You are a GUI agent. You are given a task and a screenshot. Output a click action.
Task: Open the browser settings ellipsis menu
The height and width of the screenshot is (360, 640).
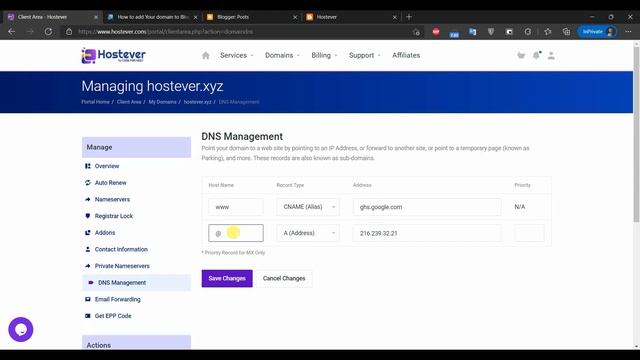628,31
